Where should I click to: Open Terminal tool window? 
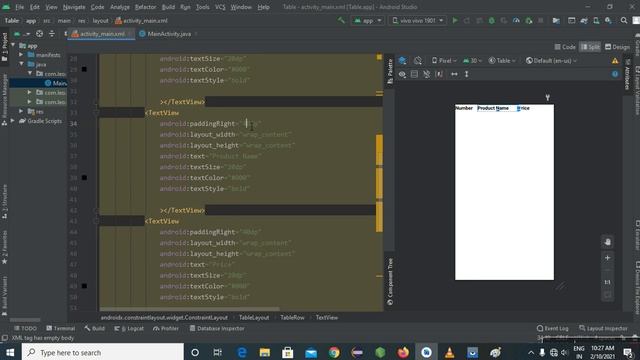point(60,328)
